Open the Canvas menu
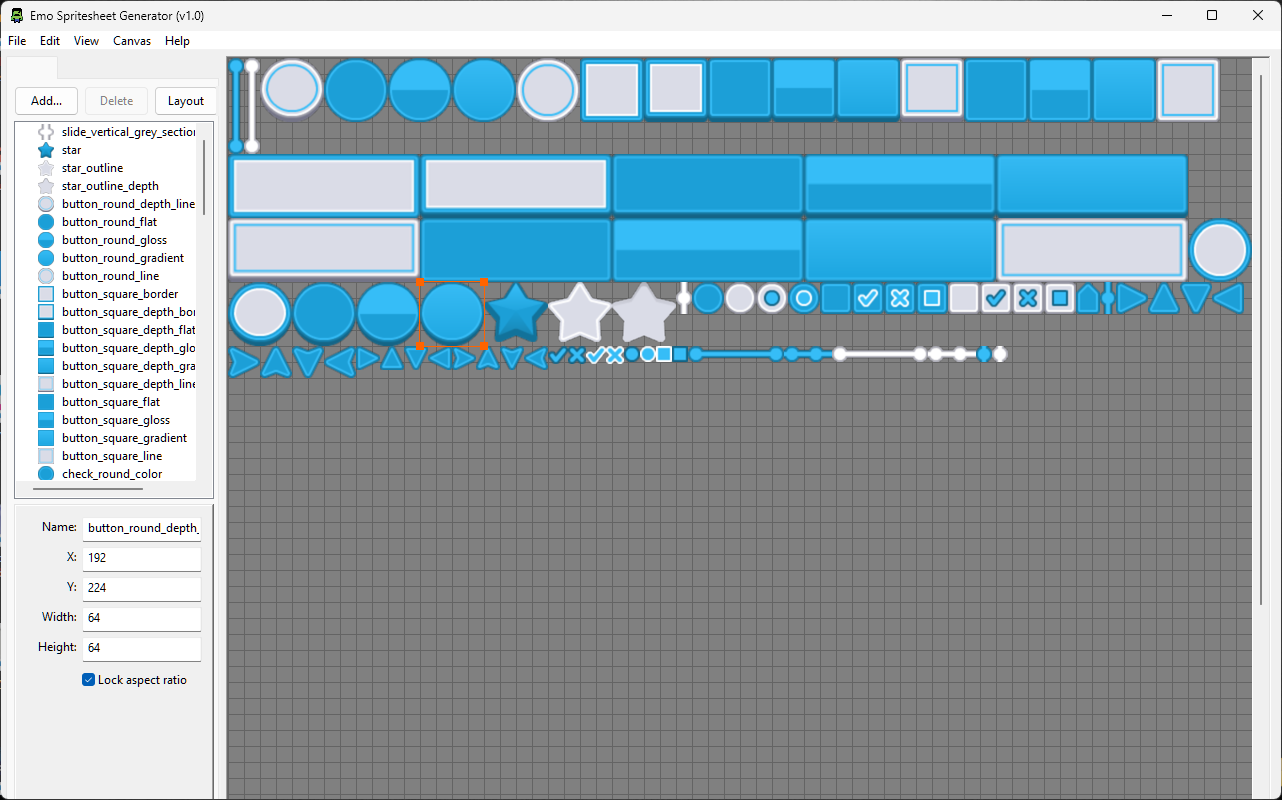The width and height of the screenshot is (1282, 800). click(x=132, y=41)
